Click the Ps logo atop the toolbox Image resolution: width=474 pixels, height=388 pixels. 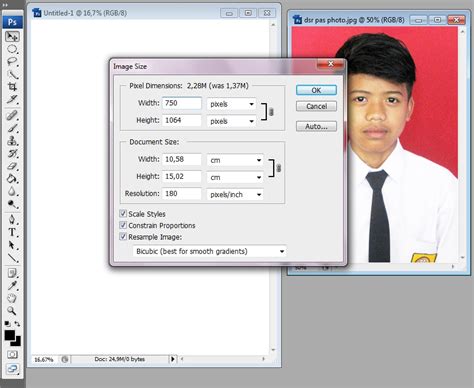pyautogui.click(x=12, y=22)
